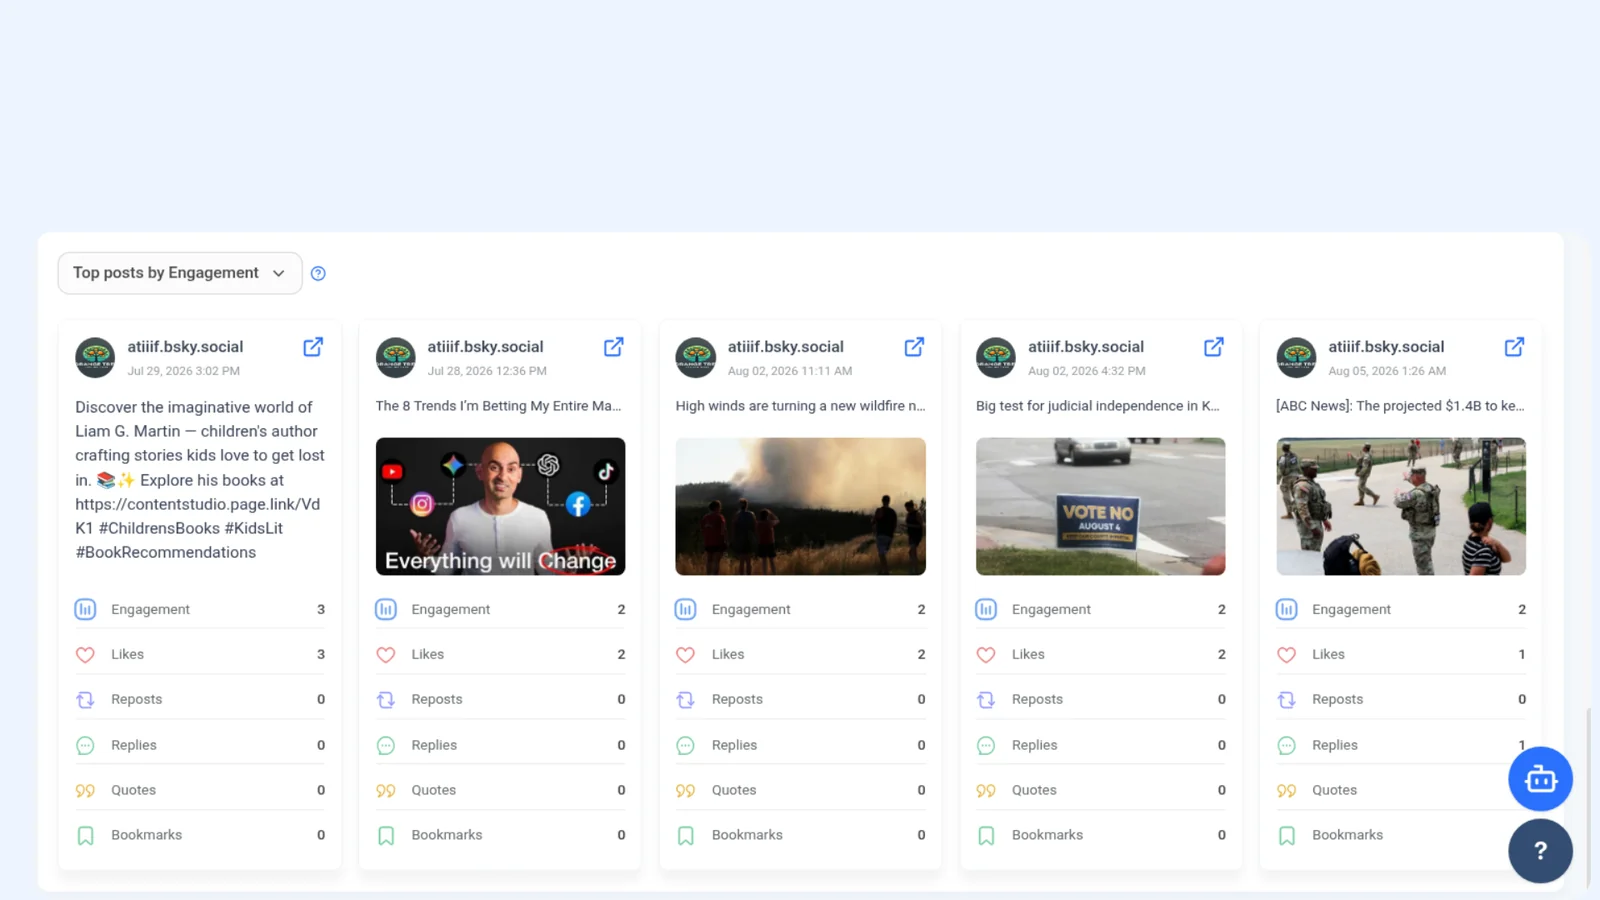Click the help icon beside the Top posts dropdown
This screenshot has height=900, width=1600.
318,273
